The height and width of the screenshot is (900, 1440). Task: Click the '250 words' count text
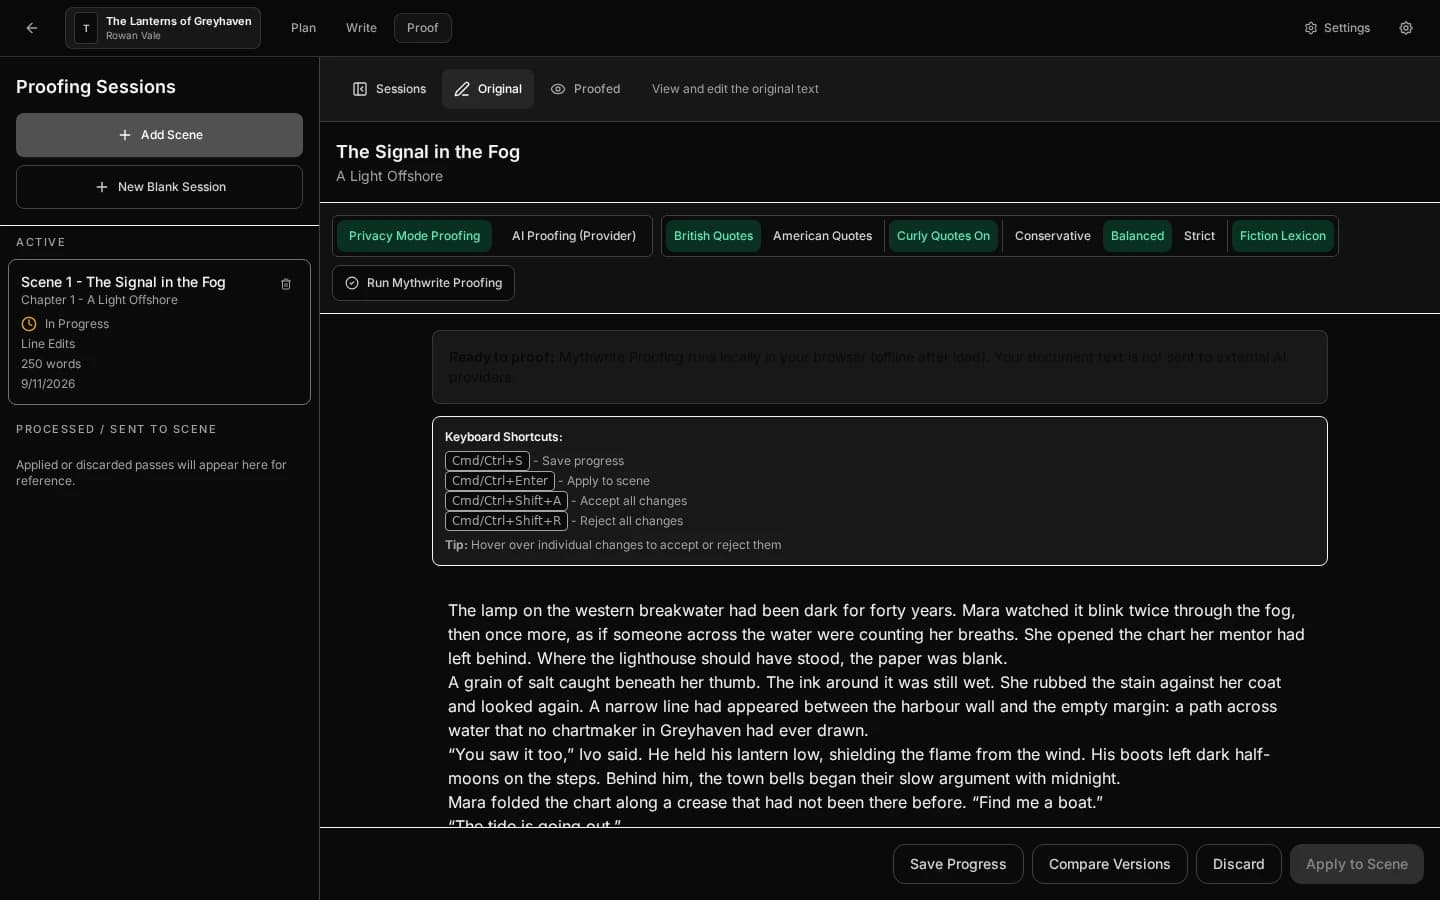pos(51,364)
